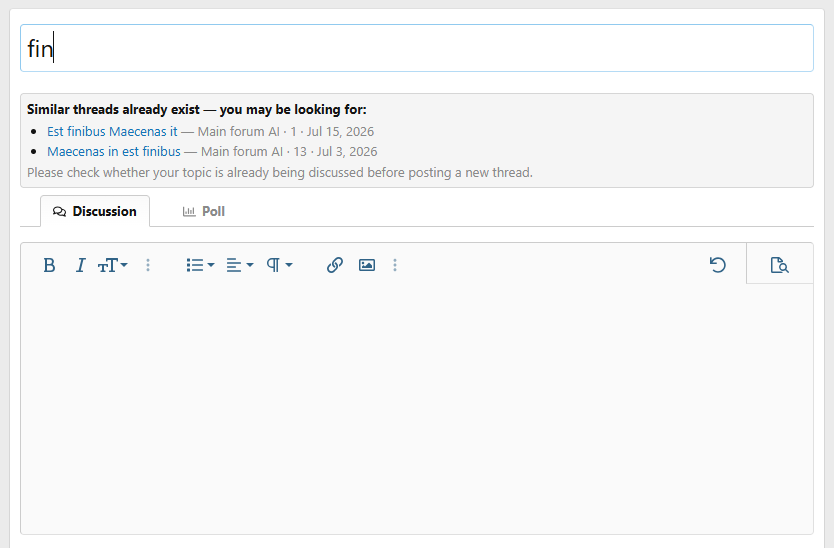Insert an image into the post

click(367, 265)
